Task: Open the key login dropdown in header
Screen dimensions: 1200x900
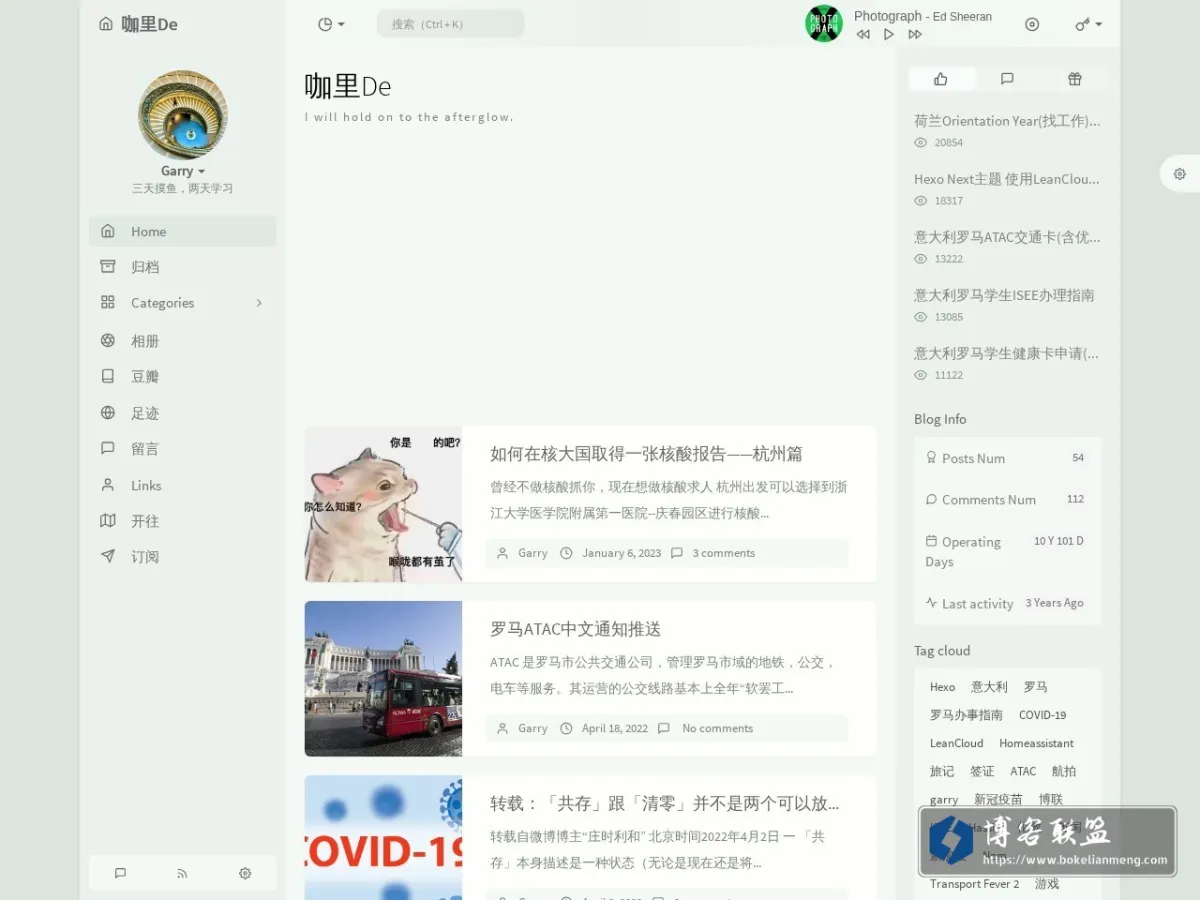Action: click(1088, 24)
